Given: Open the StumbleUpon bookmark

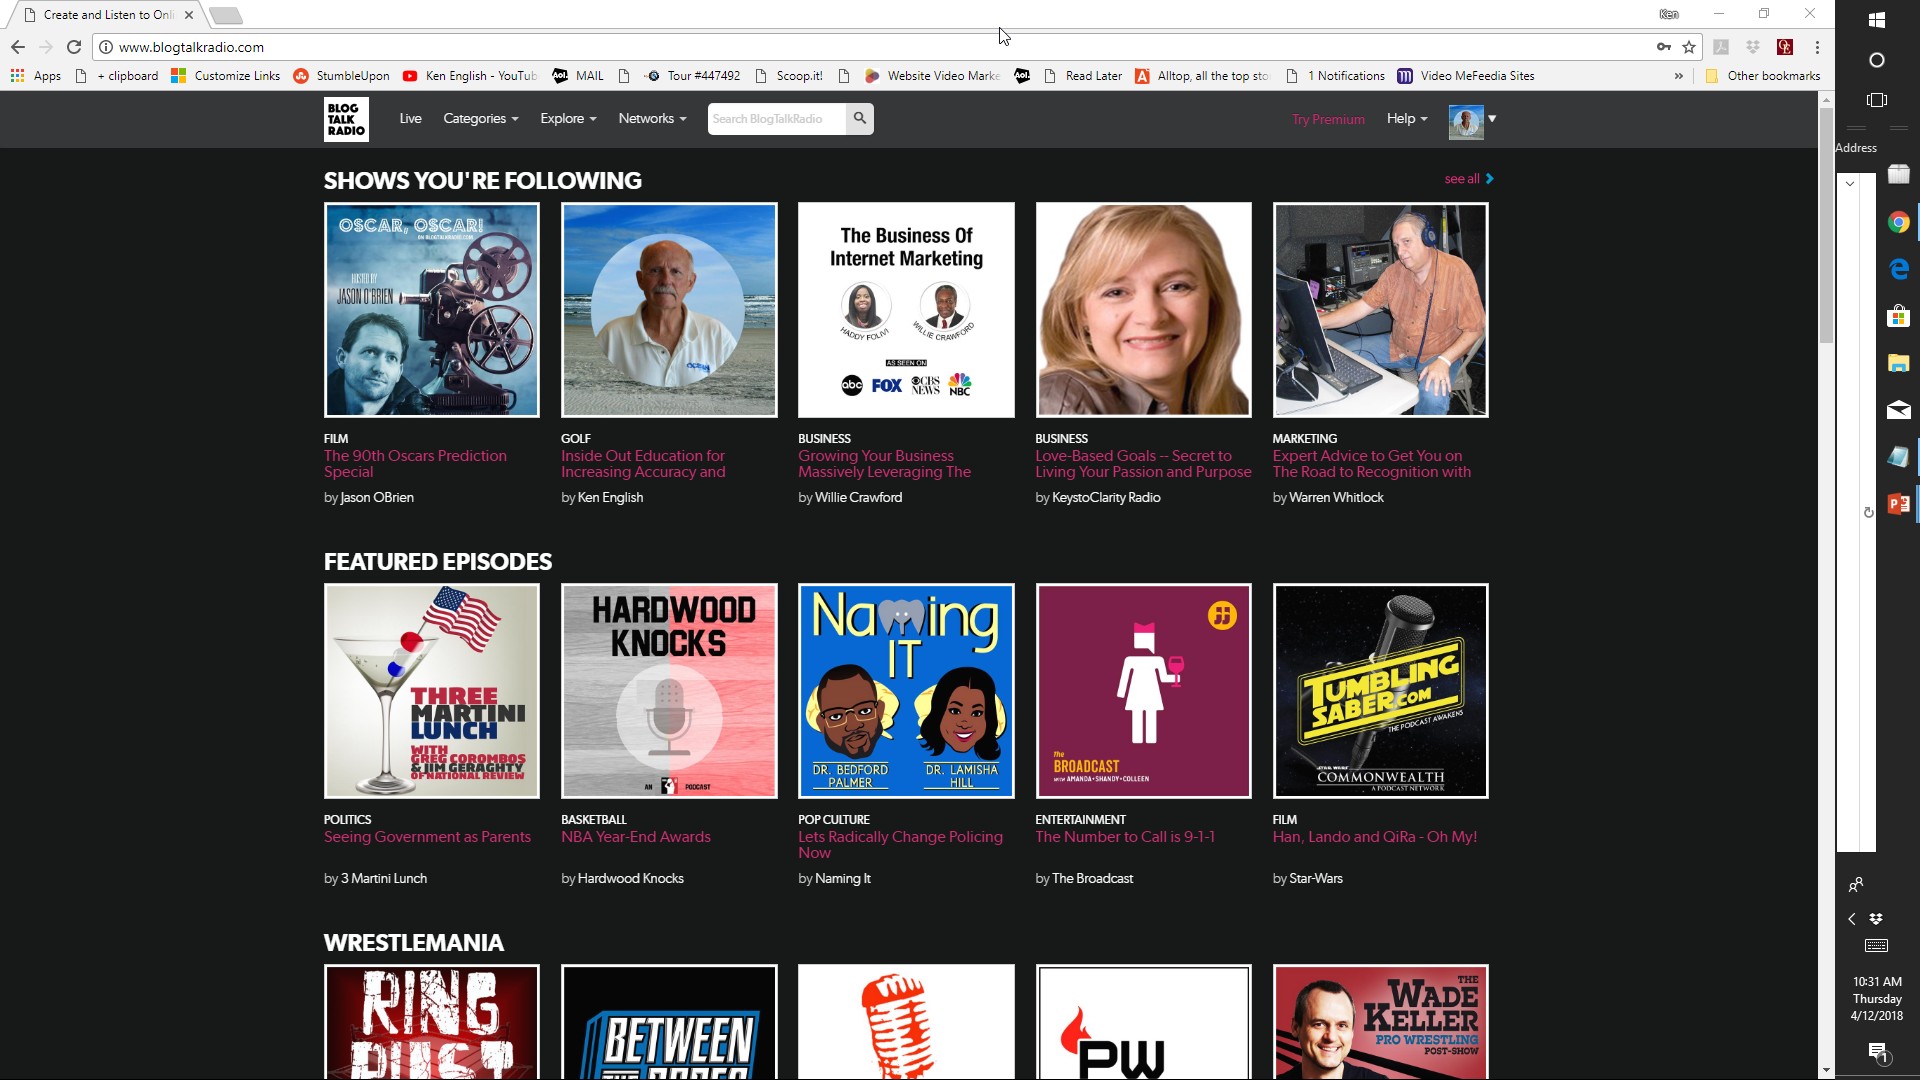Looking at the screenshot, I should click(x=342, y=76).
